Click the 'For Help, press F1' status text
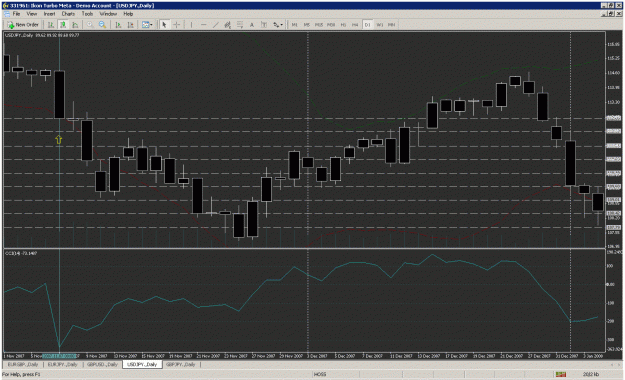The height and width of the screenshot is (380, 625). (21, 374)
